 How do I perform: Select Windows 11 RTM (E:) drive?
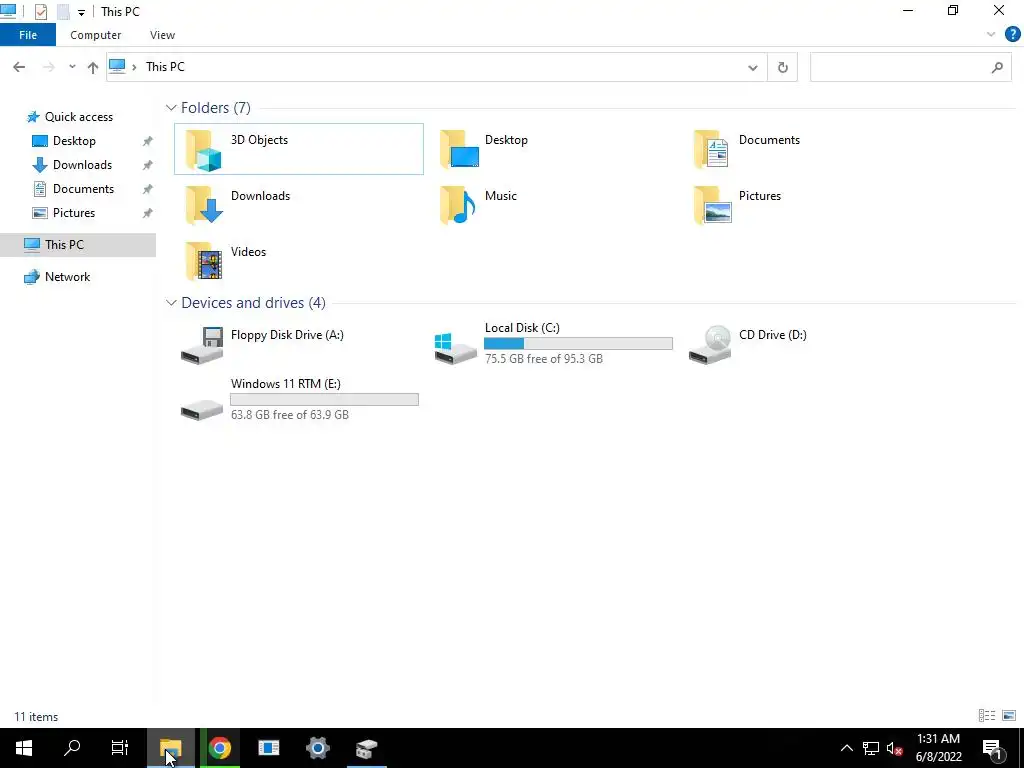pyautogui.click(x=299, y=399)
